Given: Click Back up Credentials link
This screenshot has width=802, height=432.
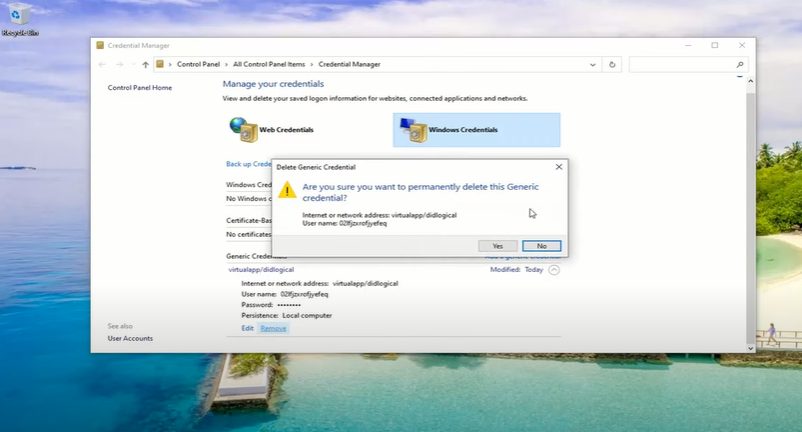Looking at the screenshot, I should 249,164.
